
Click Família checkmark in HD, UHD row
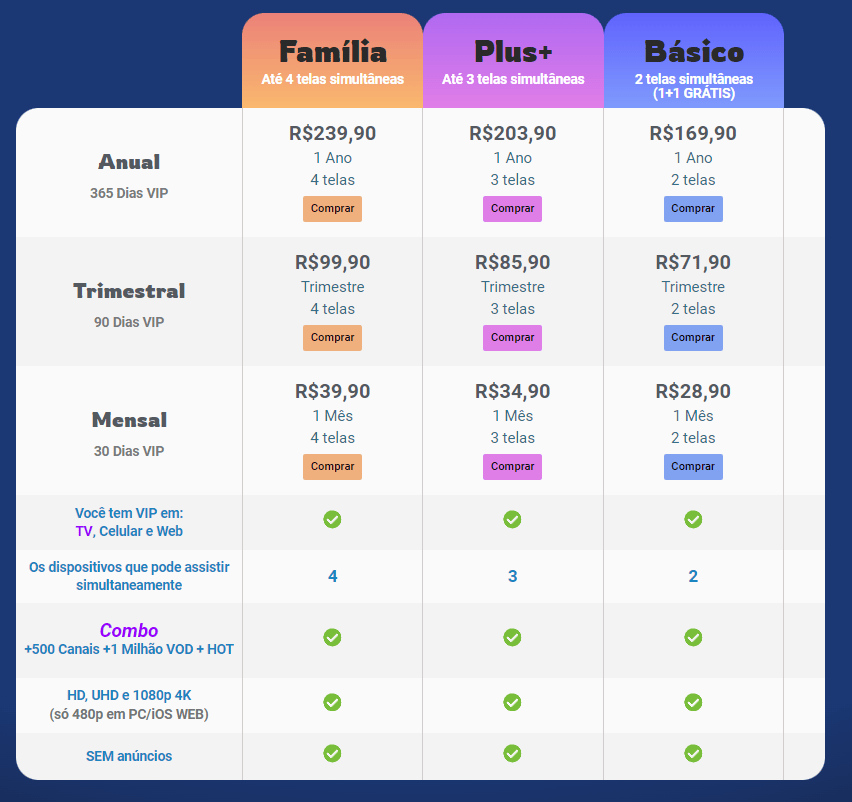(x=332, y=702)
